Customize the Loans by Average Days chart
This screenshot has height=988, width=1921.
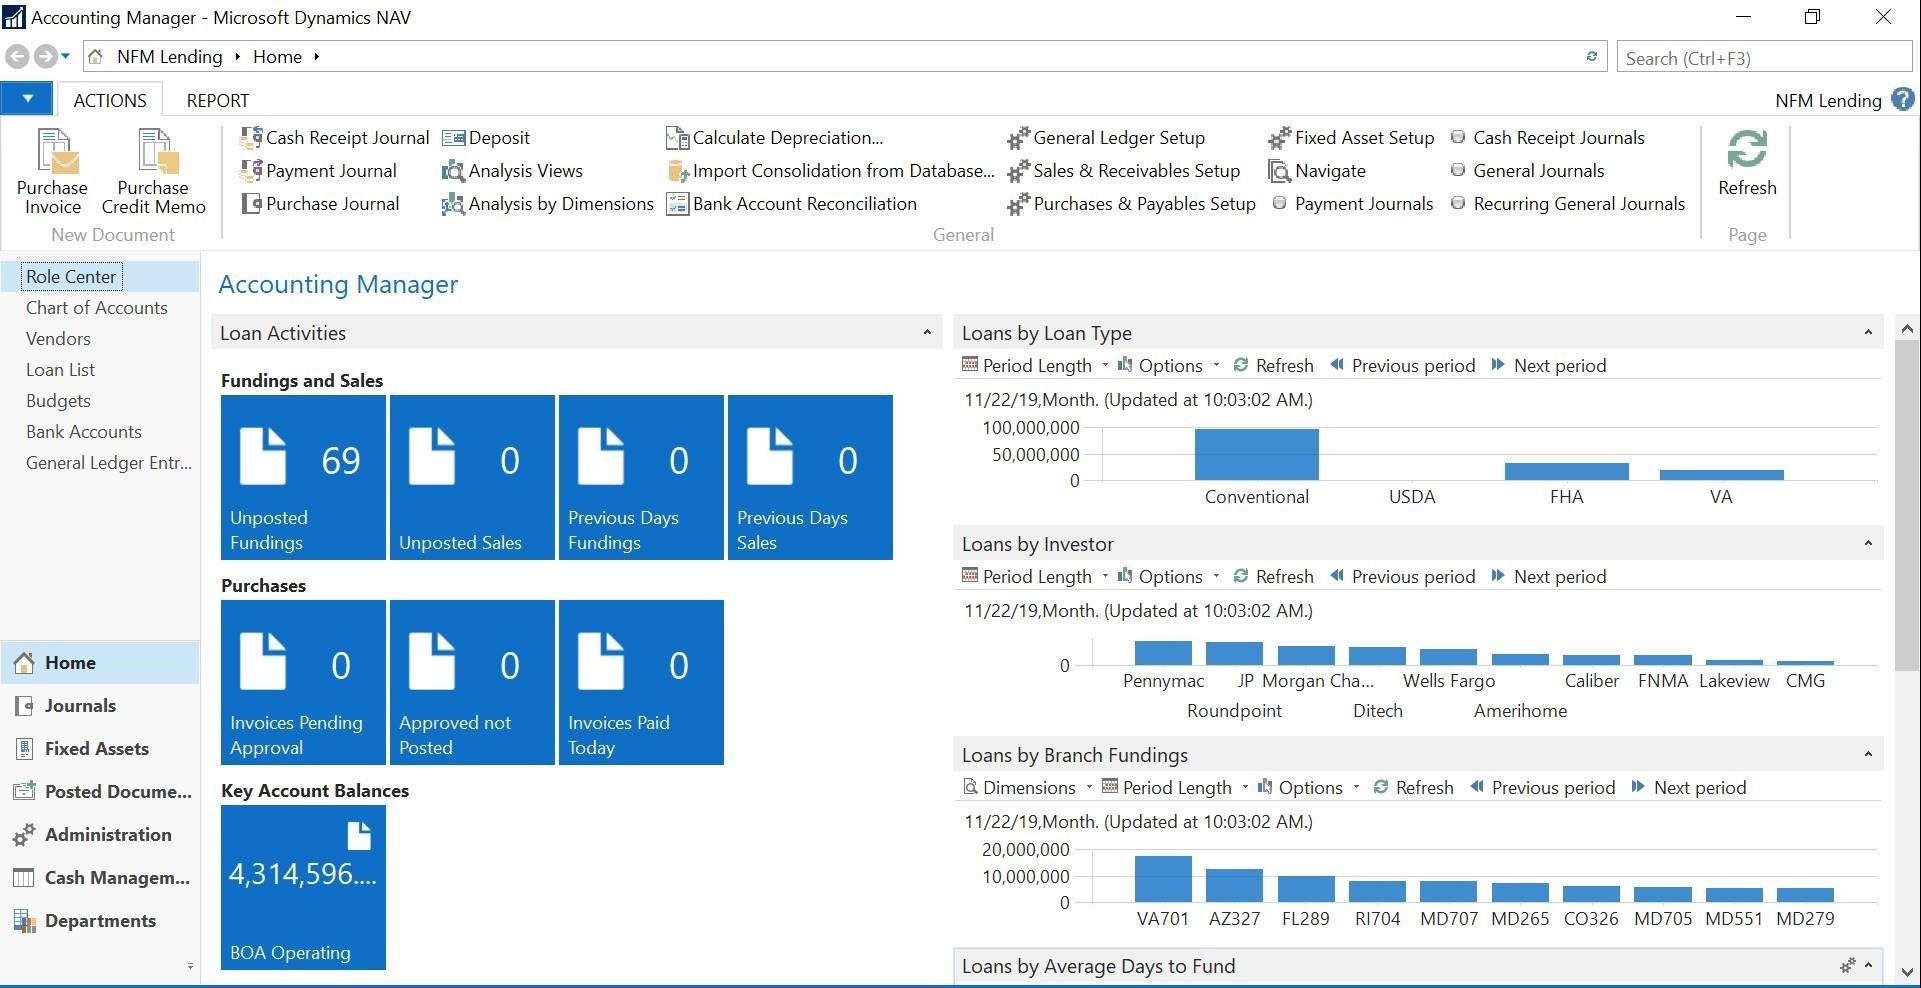(1847, 966)
